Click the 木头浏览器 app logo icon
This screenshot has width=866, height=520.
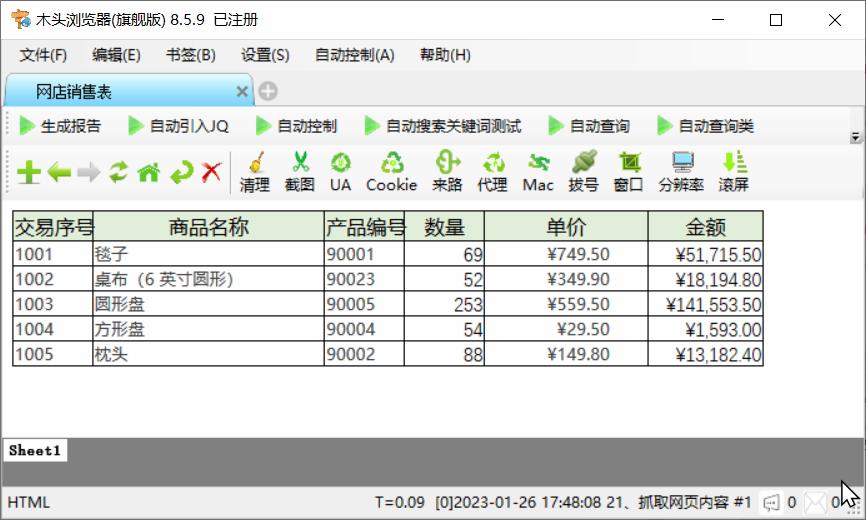pyautogui.click(x=21, y=19)
